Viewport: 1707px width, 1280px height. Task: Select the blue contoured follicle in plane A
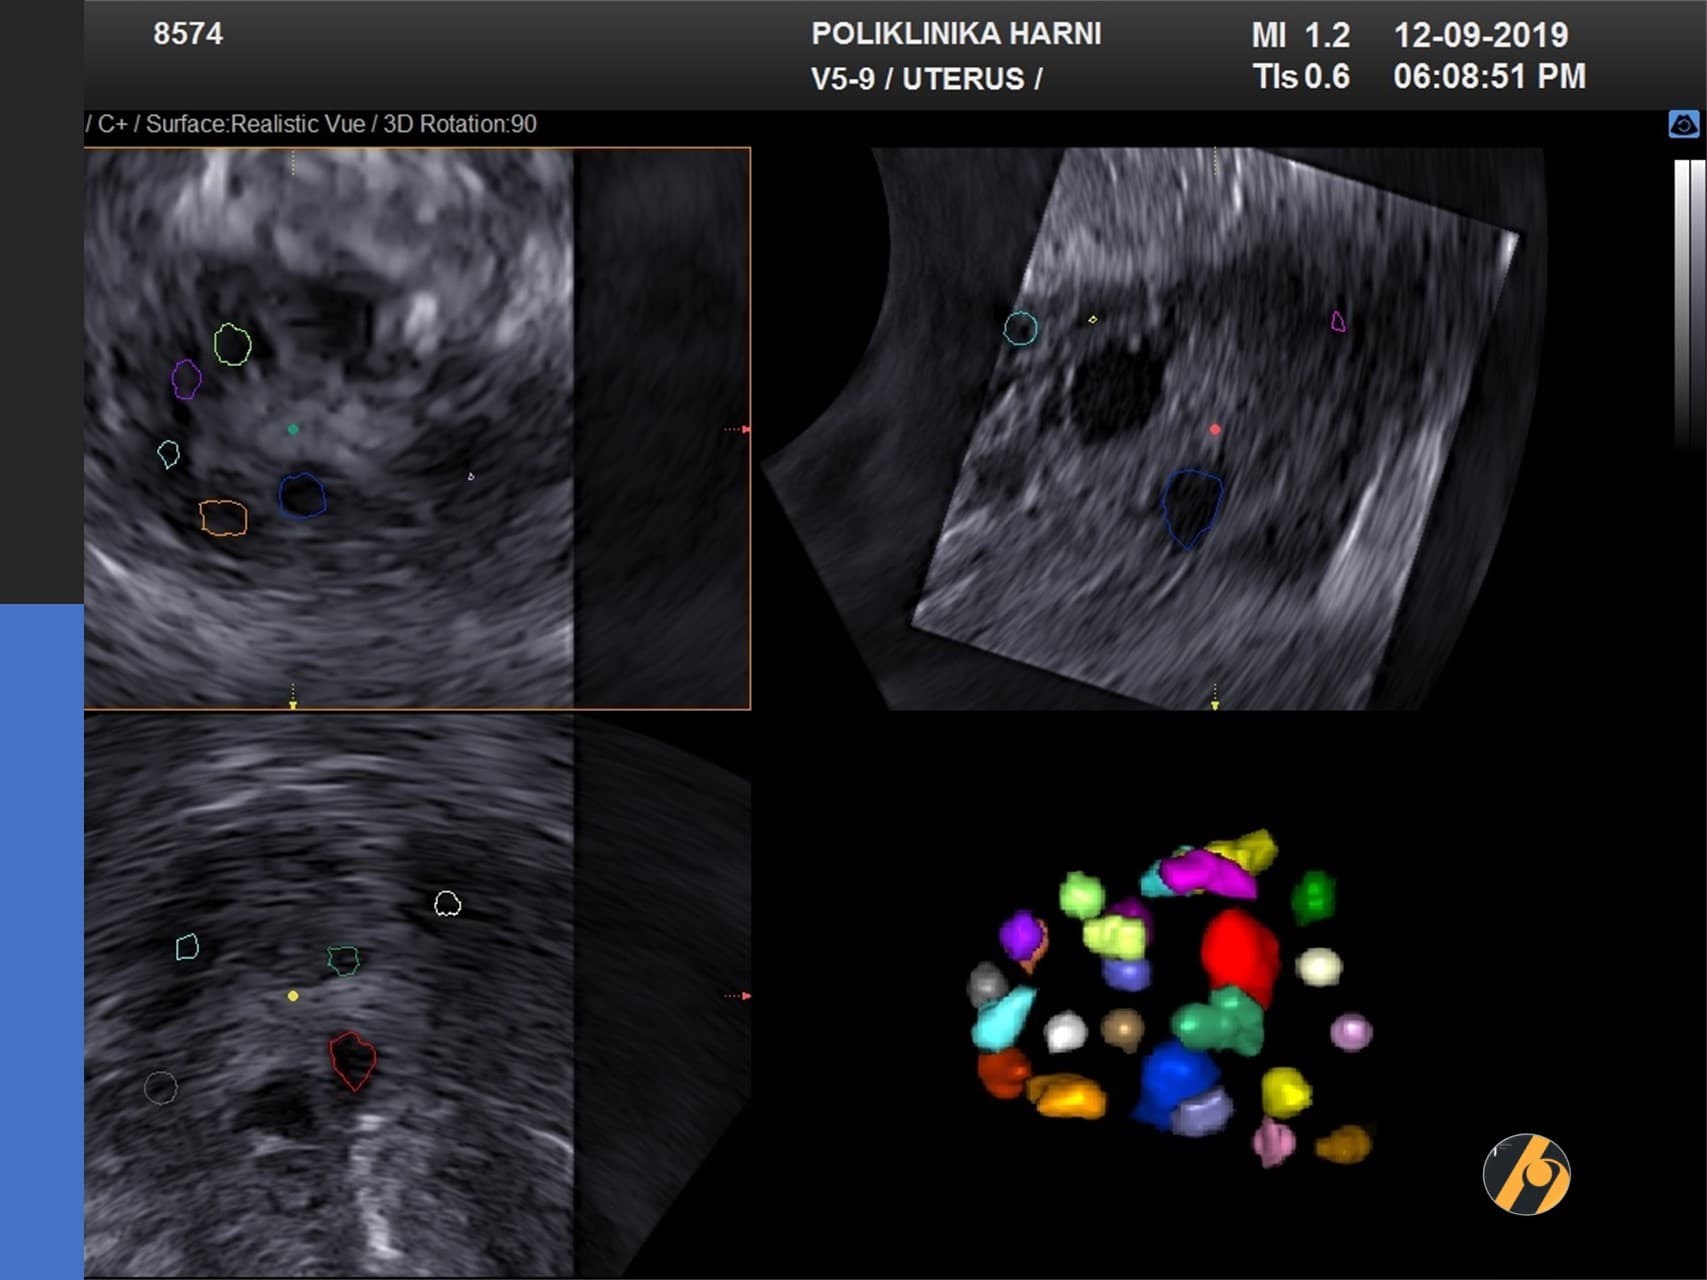302,498
